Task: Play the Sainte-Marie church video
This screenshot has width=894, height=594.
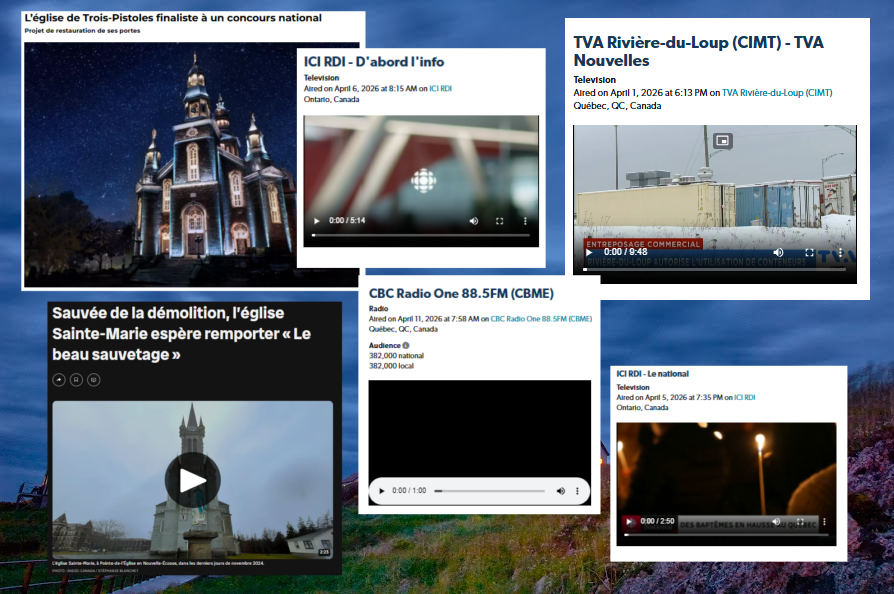Action: (192, 480)
